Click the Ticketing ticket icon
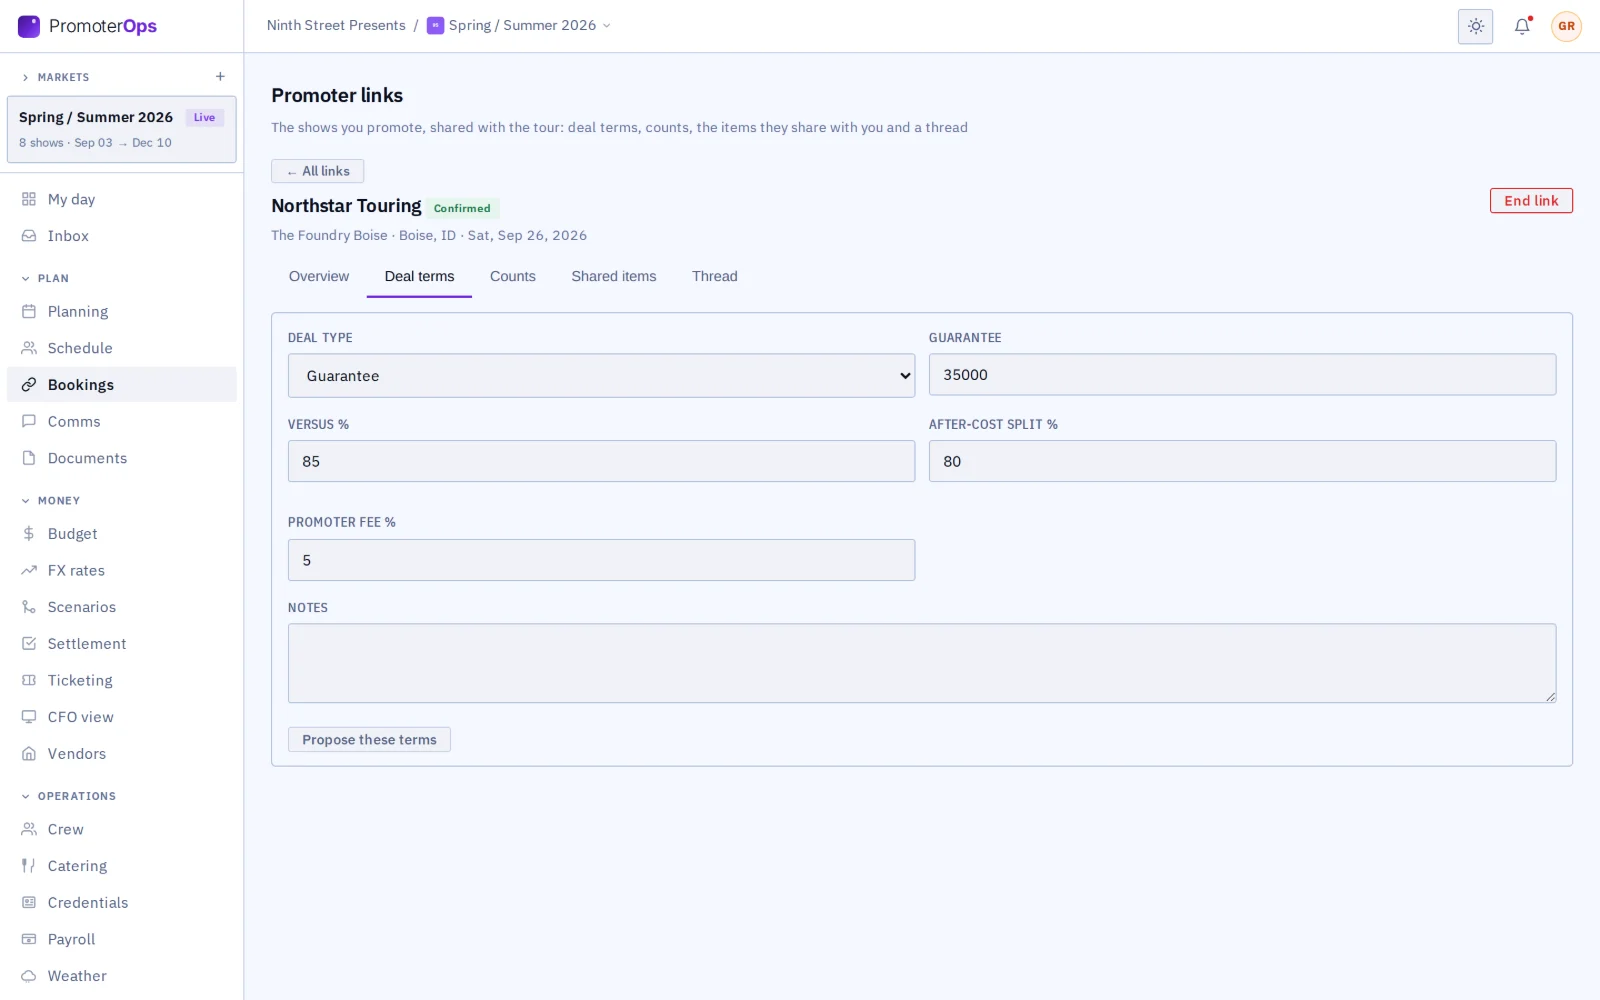This screenshot has width=1600, height=1000. (29, 681)
